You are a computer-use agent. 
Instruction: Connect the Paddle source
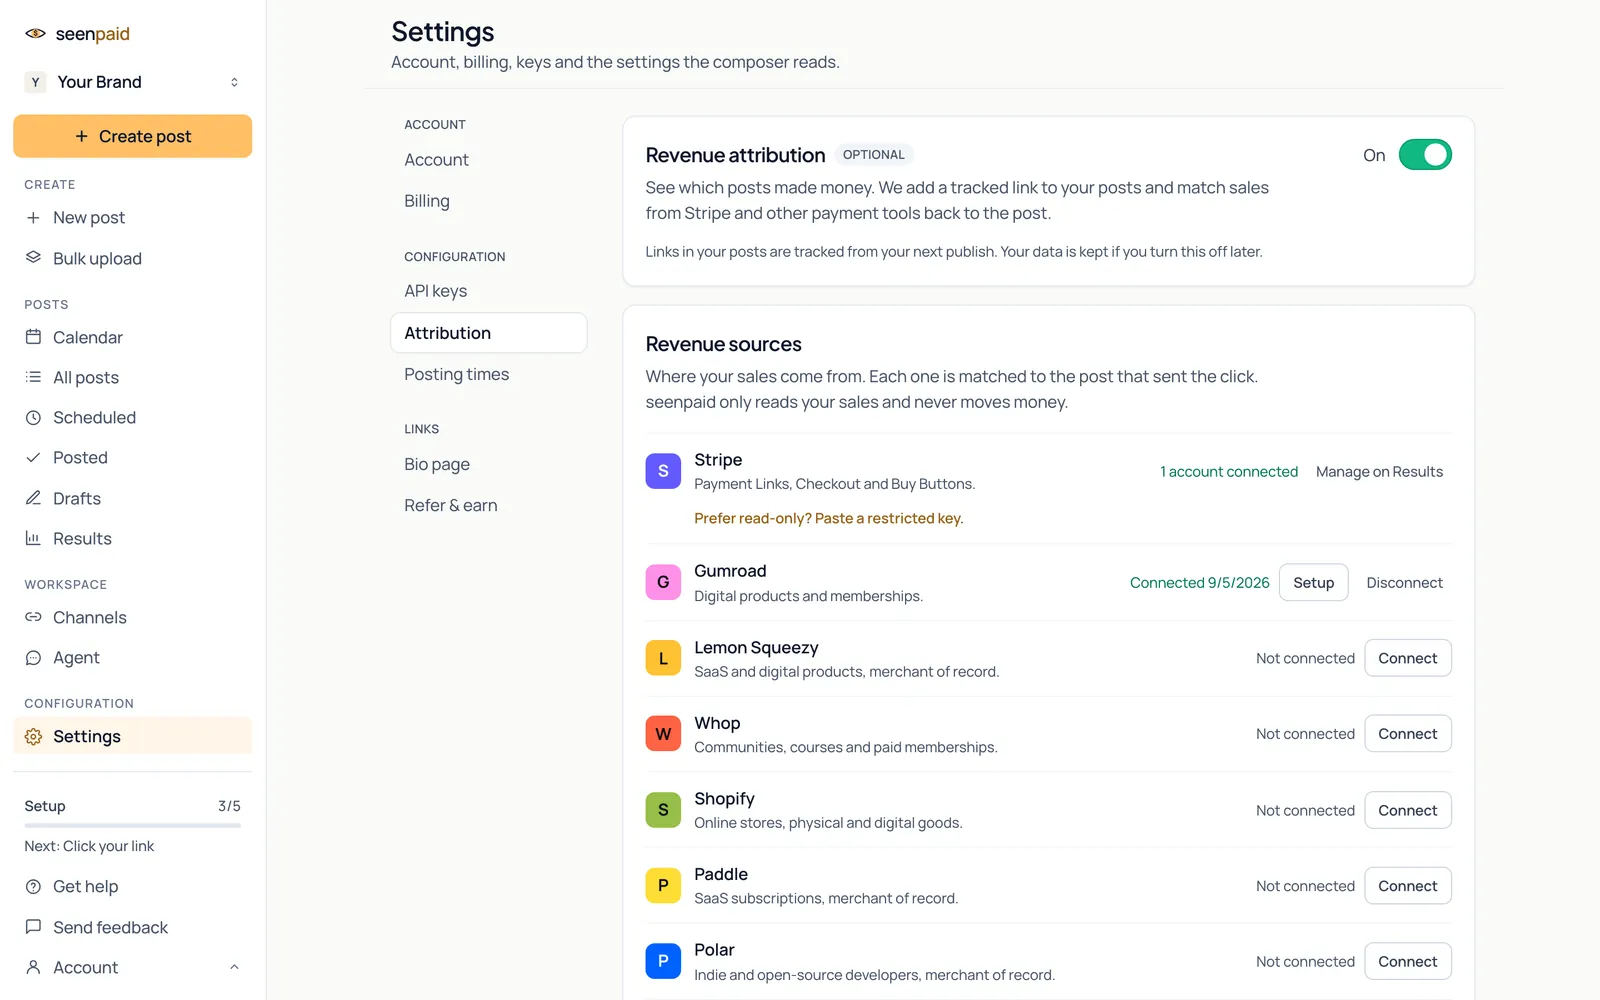click(1407, 886)
